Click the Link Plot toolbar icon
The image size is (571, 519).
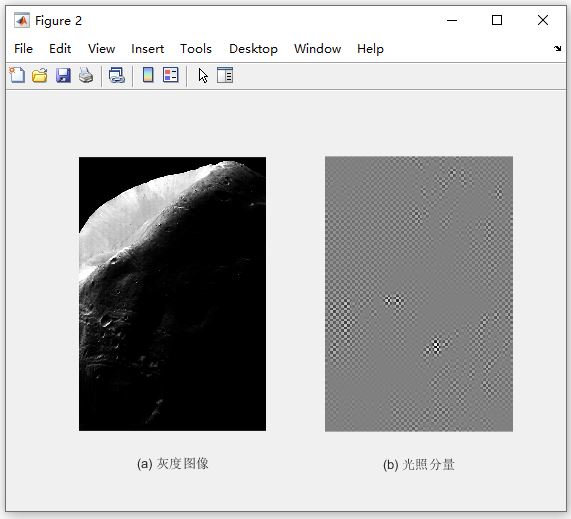[x=117, y=75]
